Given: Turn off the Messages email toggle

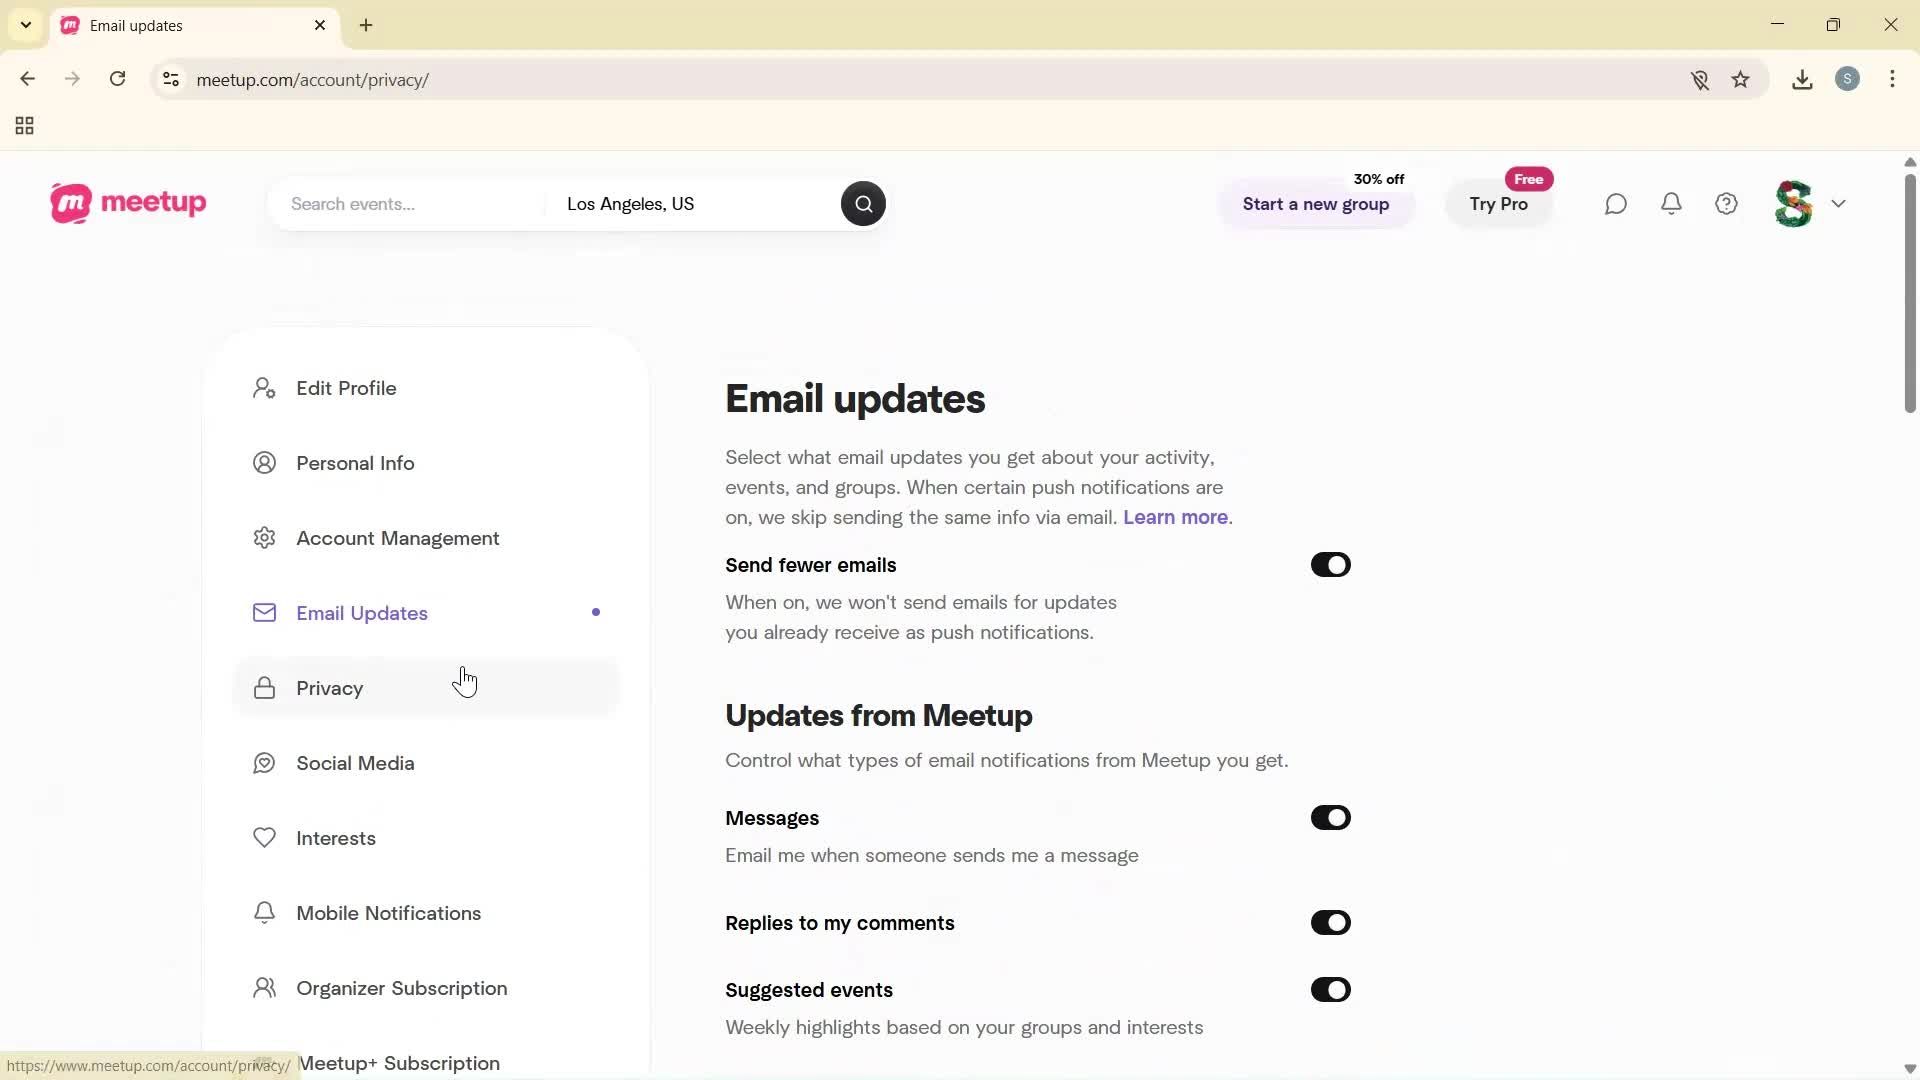Looking at the screenshot, I should [1330, 817].
